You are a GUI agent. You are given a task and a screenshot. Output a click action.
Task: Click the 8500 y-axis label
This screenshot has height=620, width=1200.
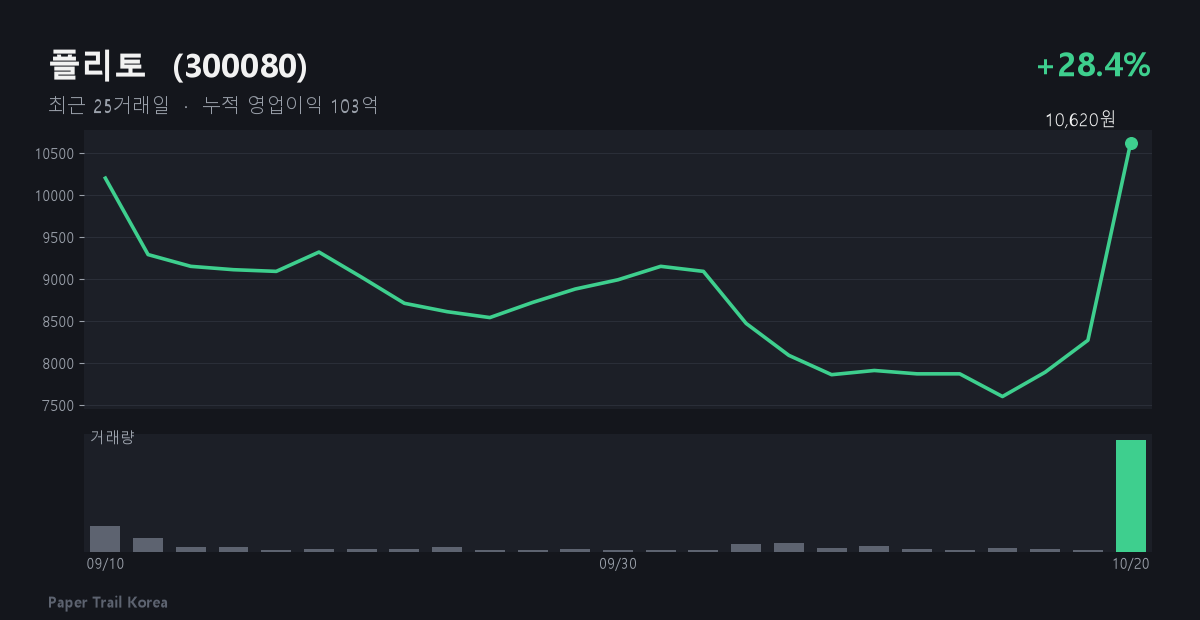(60, 322)
